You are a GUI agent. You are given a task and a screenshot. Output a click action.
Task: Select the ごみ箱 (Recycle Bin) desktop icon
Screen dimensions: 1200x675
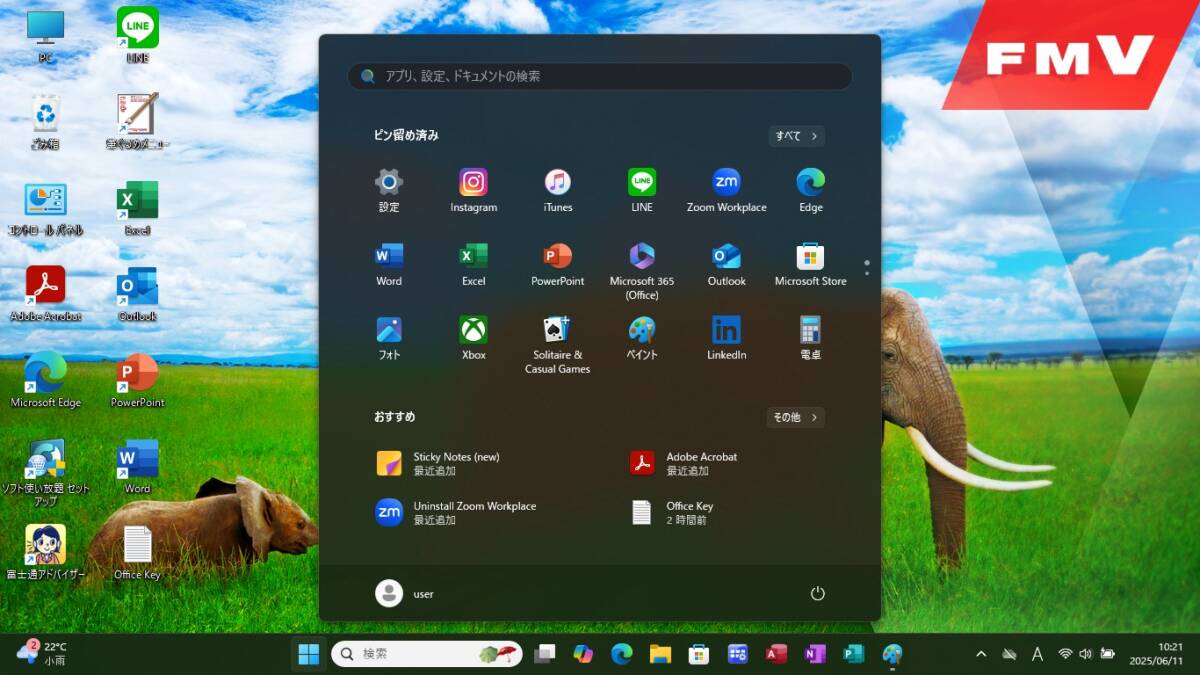45,122
